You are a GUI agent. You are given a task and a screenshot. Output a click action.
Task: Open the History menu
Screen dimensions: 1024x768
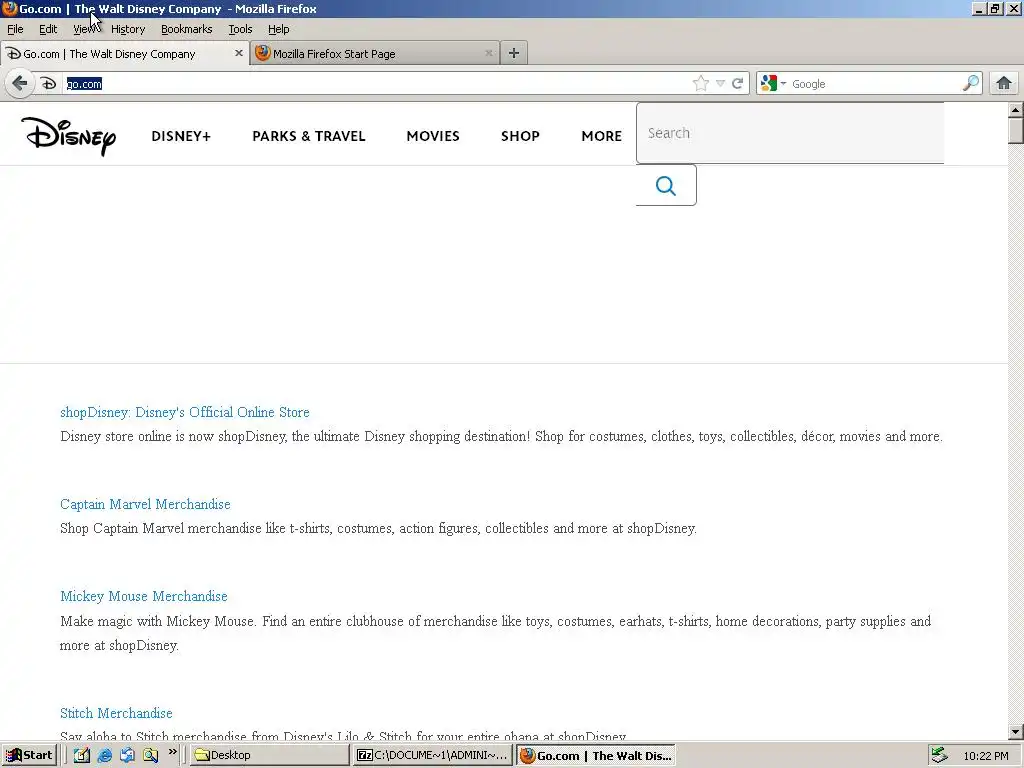(128, 29)
